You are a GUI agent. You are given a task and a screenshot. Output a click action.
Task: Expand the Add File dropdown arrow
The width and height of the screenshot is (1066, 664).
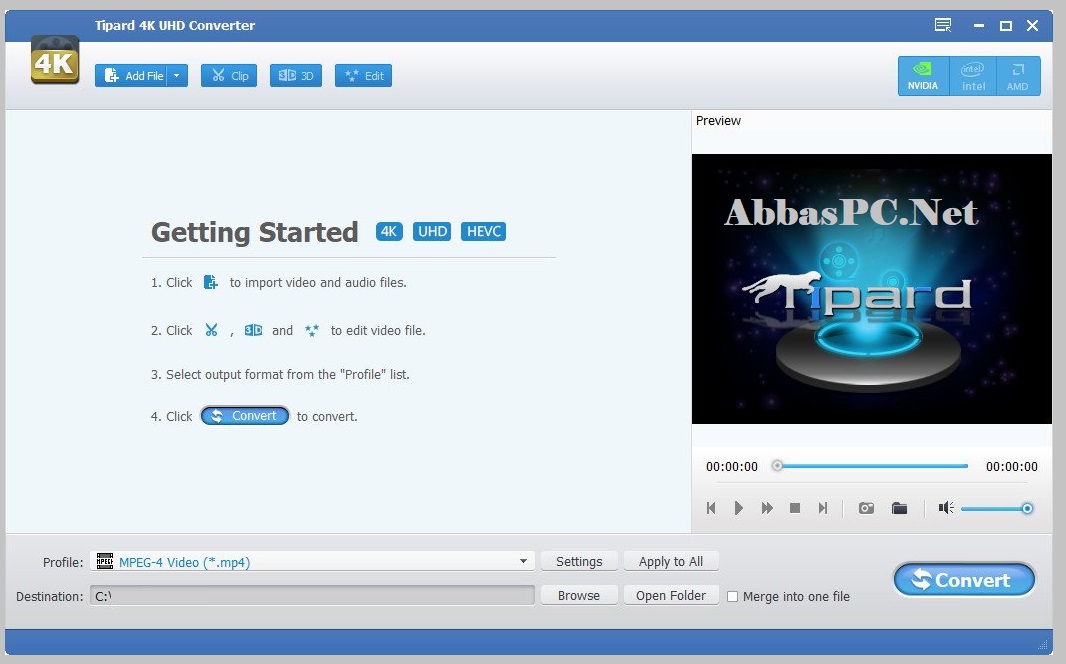[177, 75]
